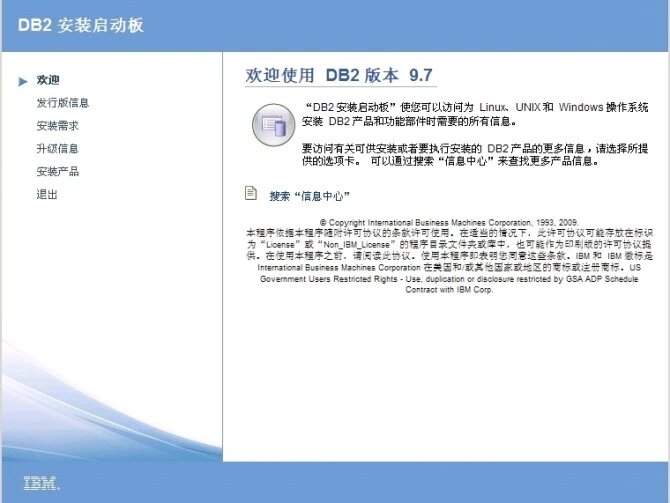Click the Government Users Restricted Rights line
The width and height of the screenshot is (670, 503).
[449, 279]
